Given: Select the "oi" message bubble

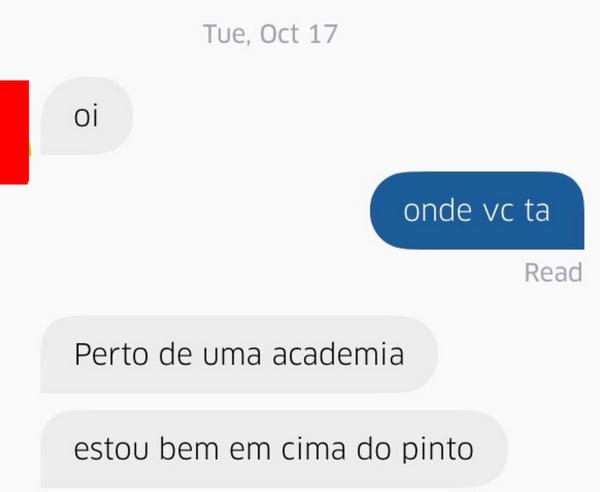Looking at the screenshot, I should point(86,116).
